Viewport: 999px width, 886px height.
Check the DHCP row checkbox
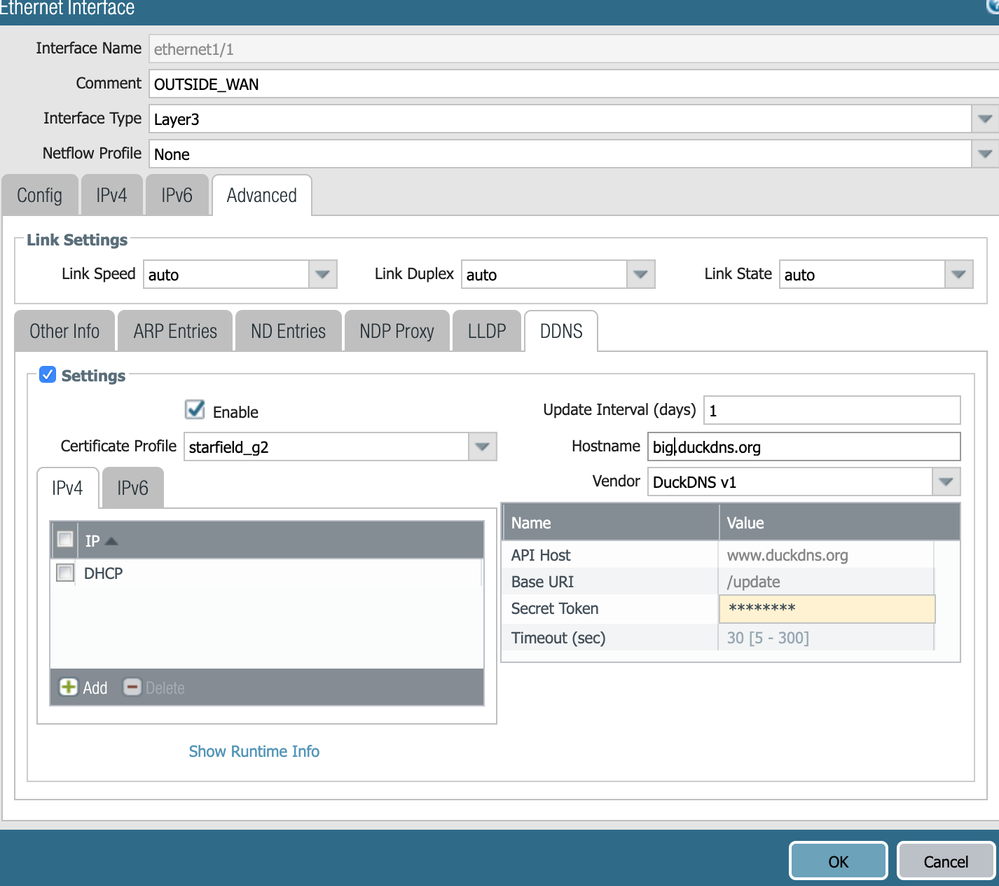(66, 573)
